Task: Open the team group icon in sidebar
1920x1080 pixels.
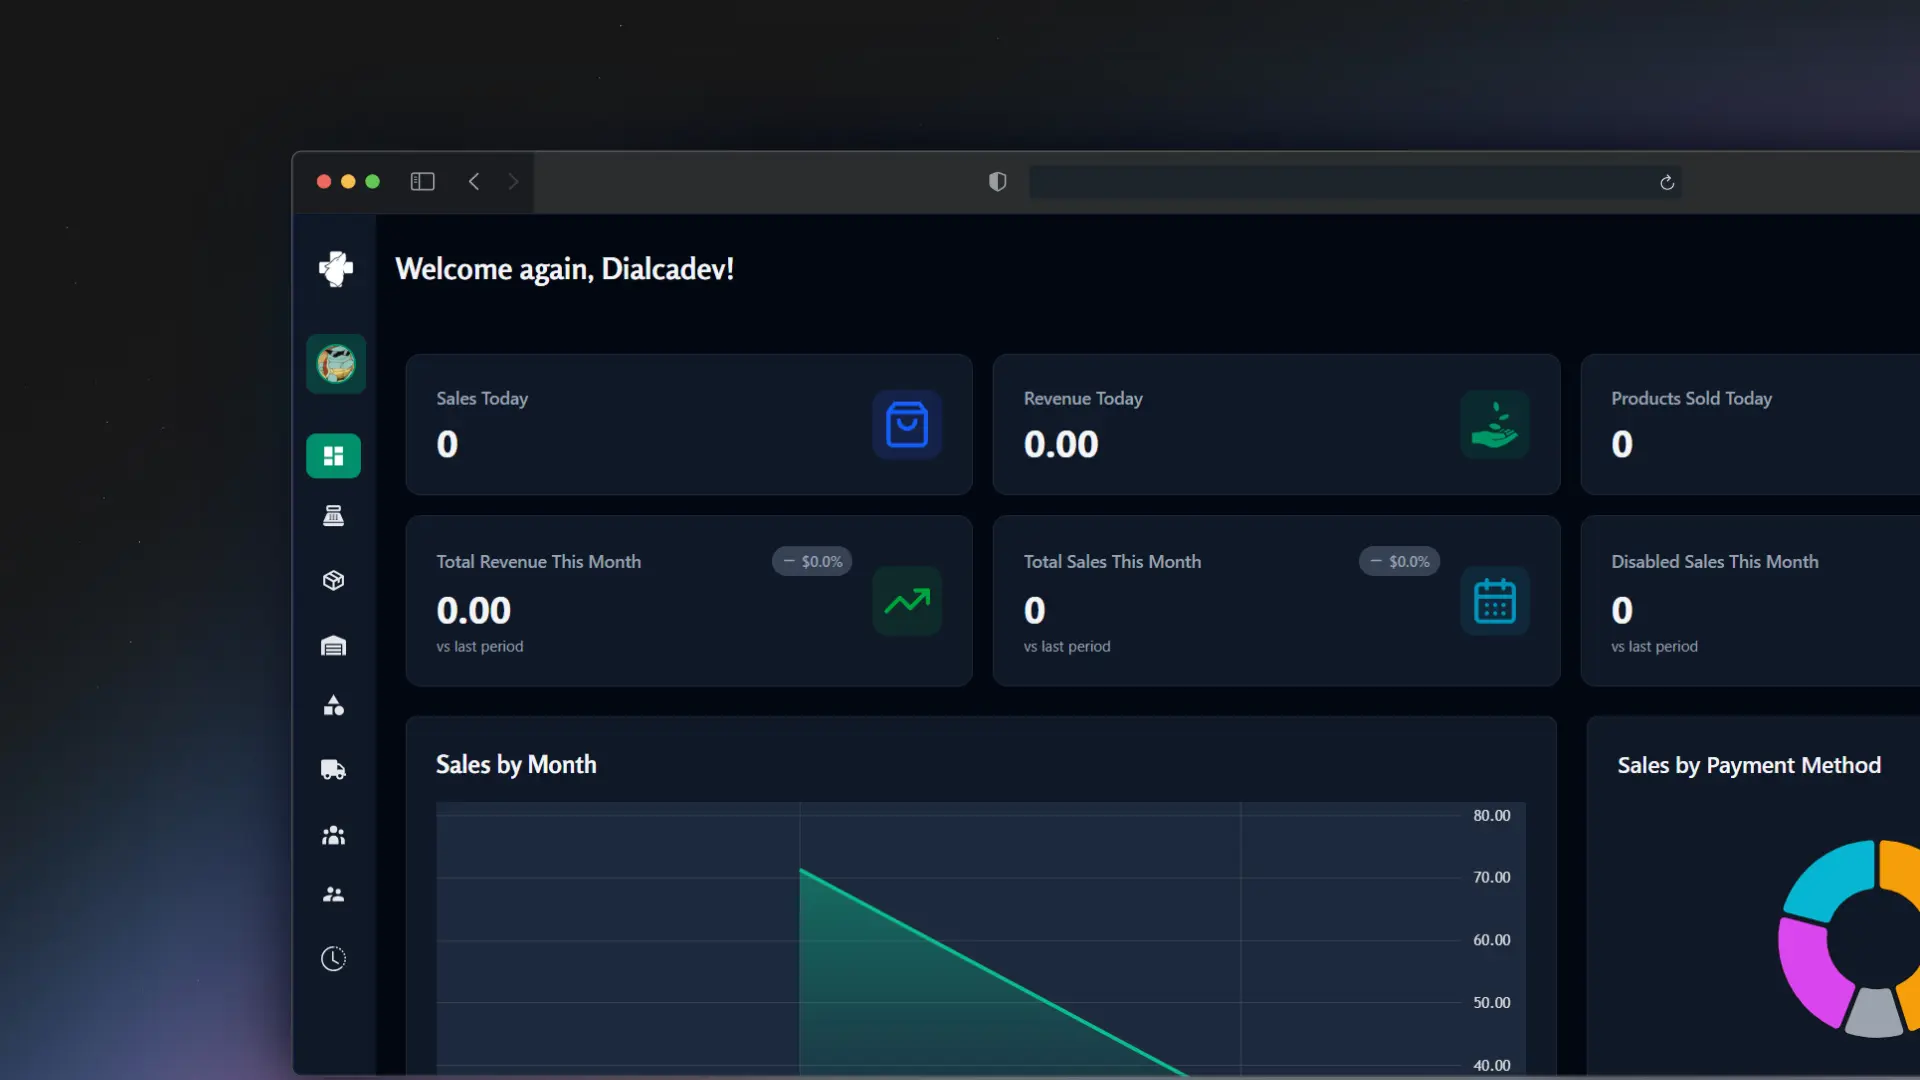Action: tap(333, 835)
